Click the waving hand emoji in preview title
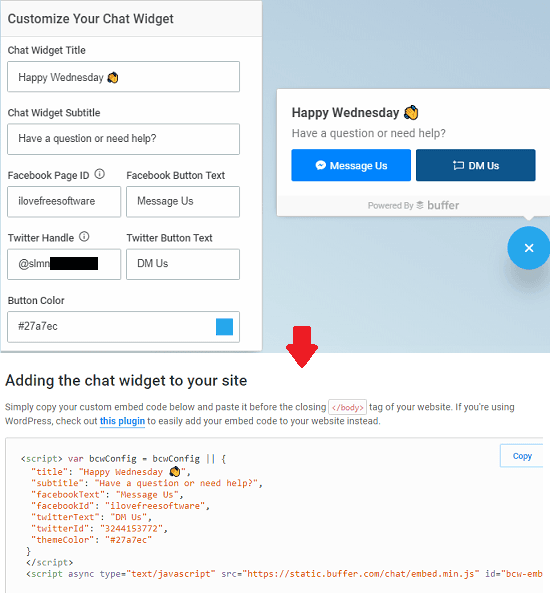 [x=411, y=113]
